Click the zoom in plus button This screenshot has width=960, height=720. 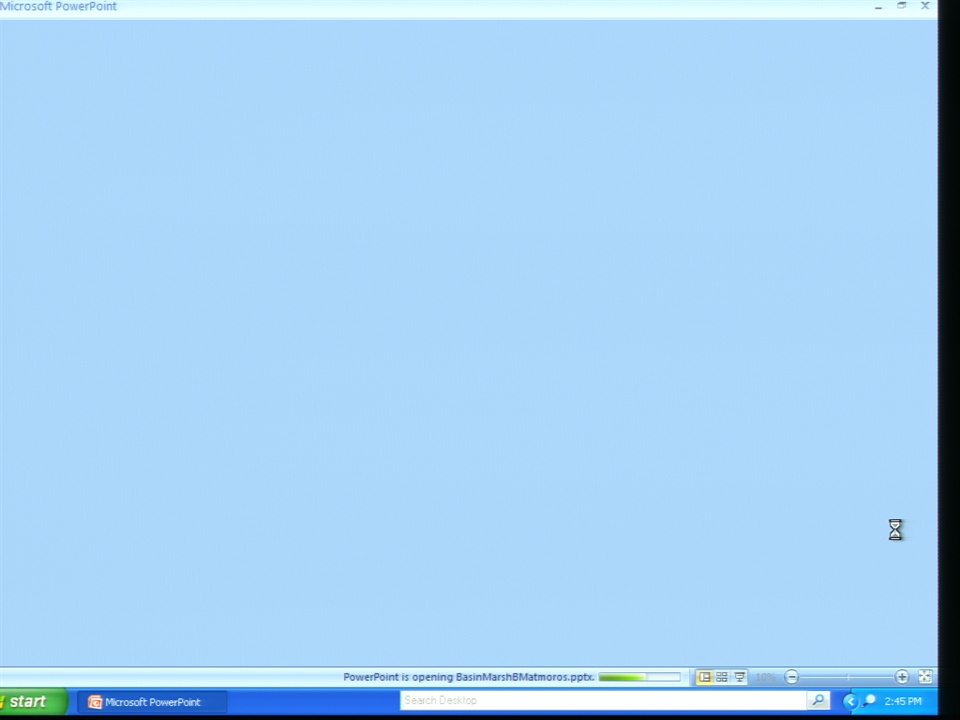pyautogui.click(x=902, y=677)
